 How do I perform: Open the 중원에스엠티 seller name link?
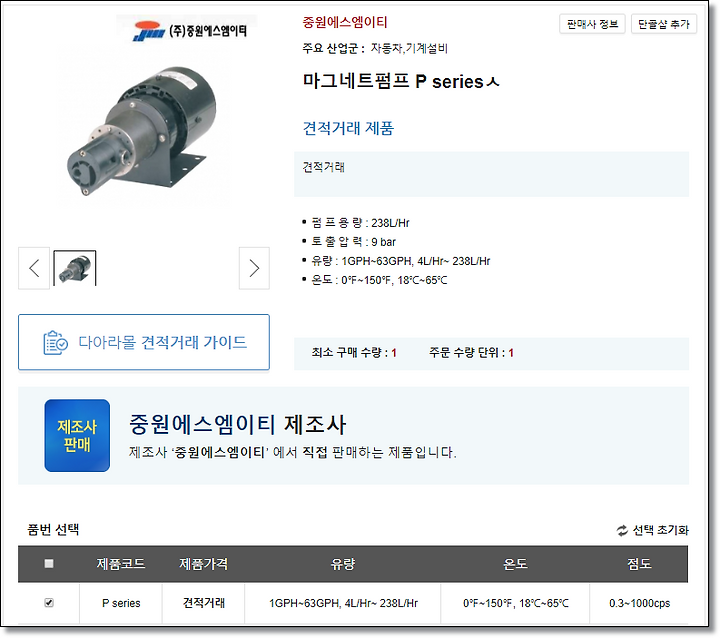coord(345,22)
